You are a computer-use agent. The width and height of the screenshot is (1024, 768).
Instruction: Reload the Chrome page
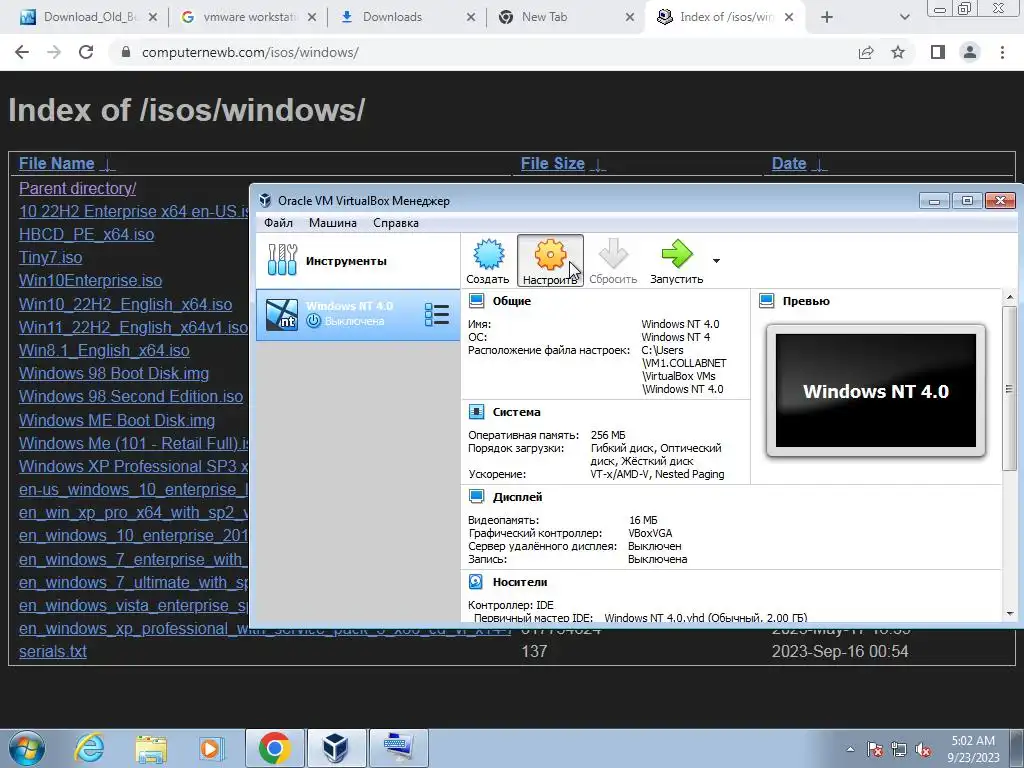pos(86,52)
